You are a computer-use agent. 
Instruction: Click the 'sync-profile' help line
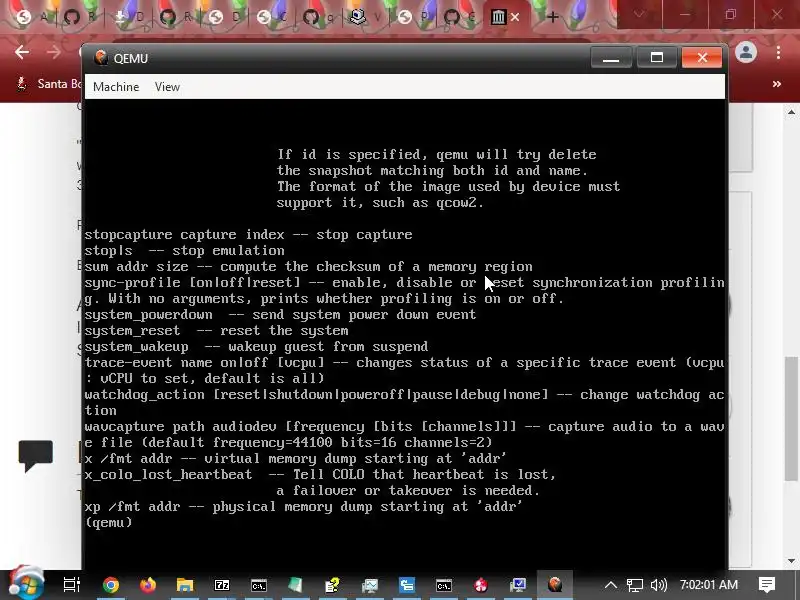405,290
